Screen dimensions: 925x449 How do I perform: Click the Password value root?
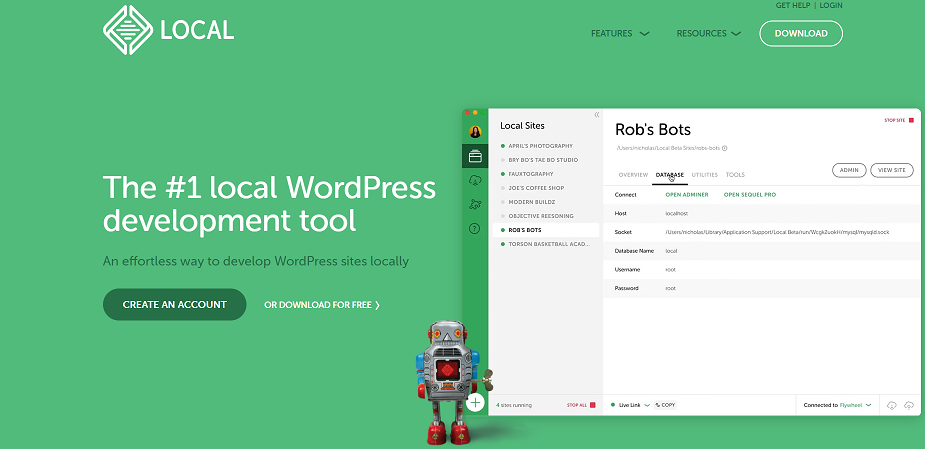(x=670, y=289)
